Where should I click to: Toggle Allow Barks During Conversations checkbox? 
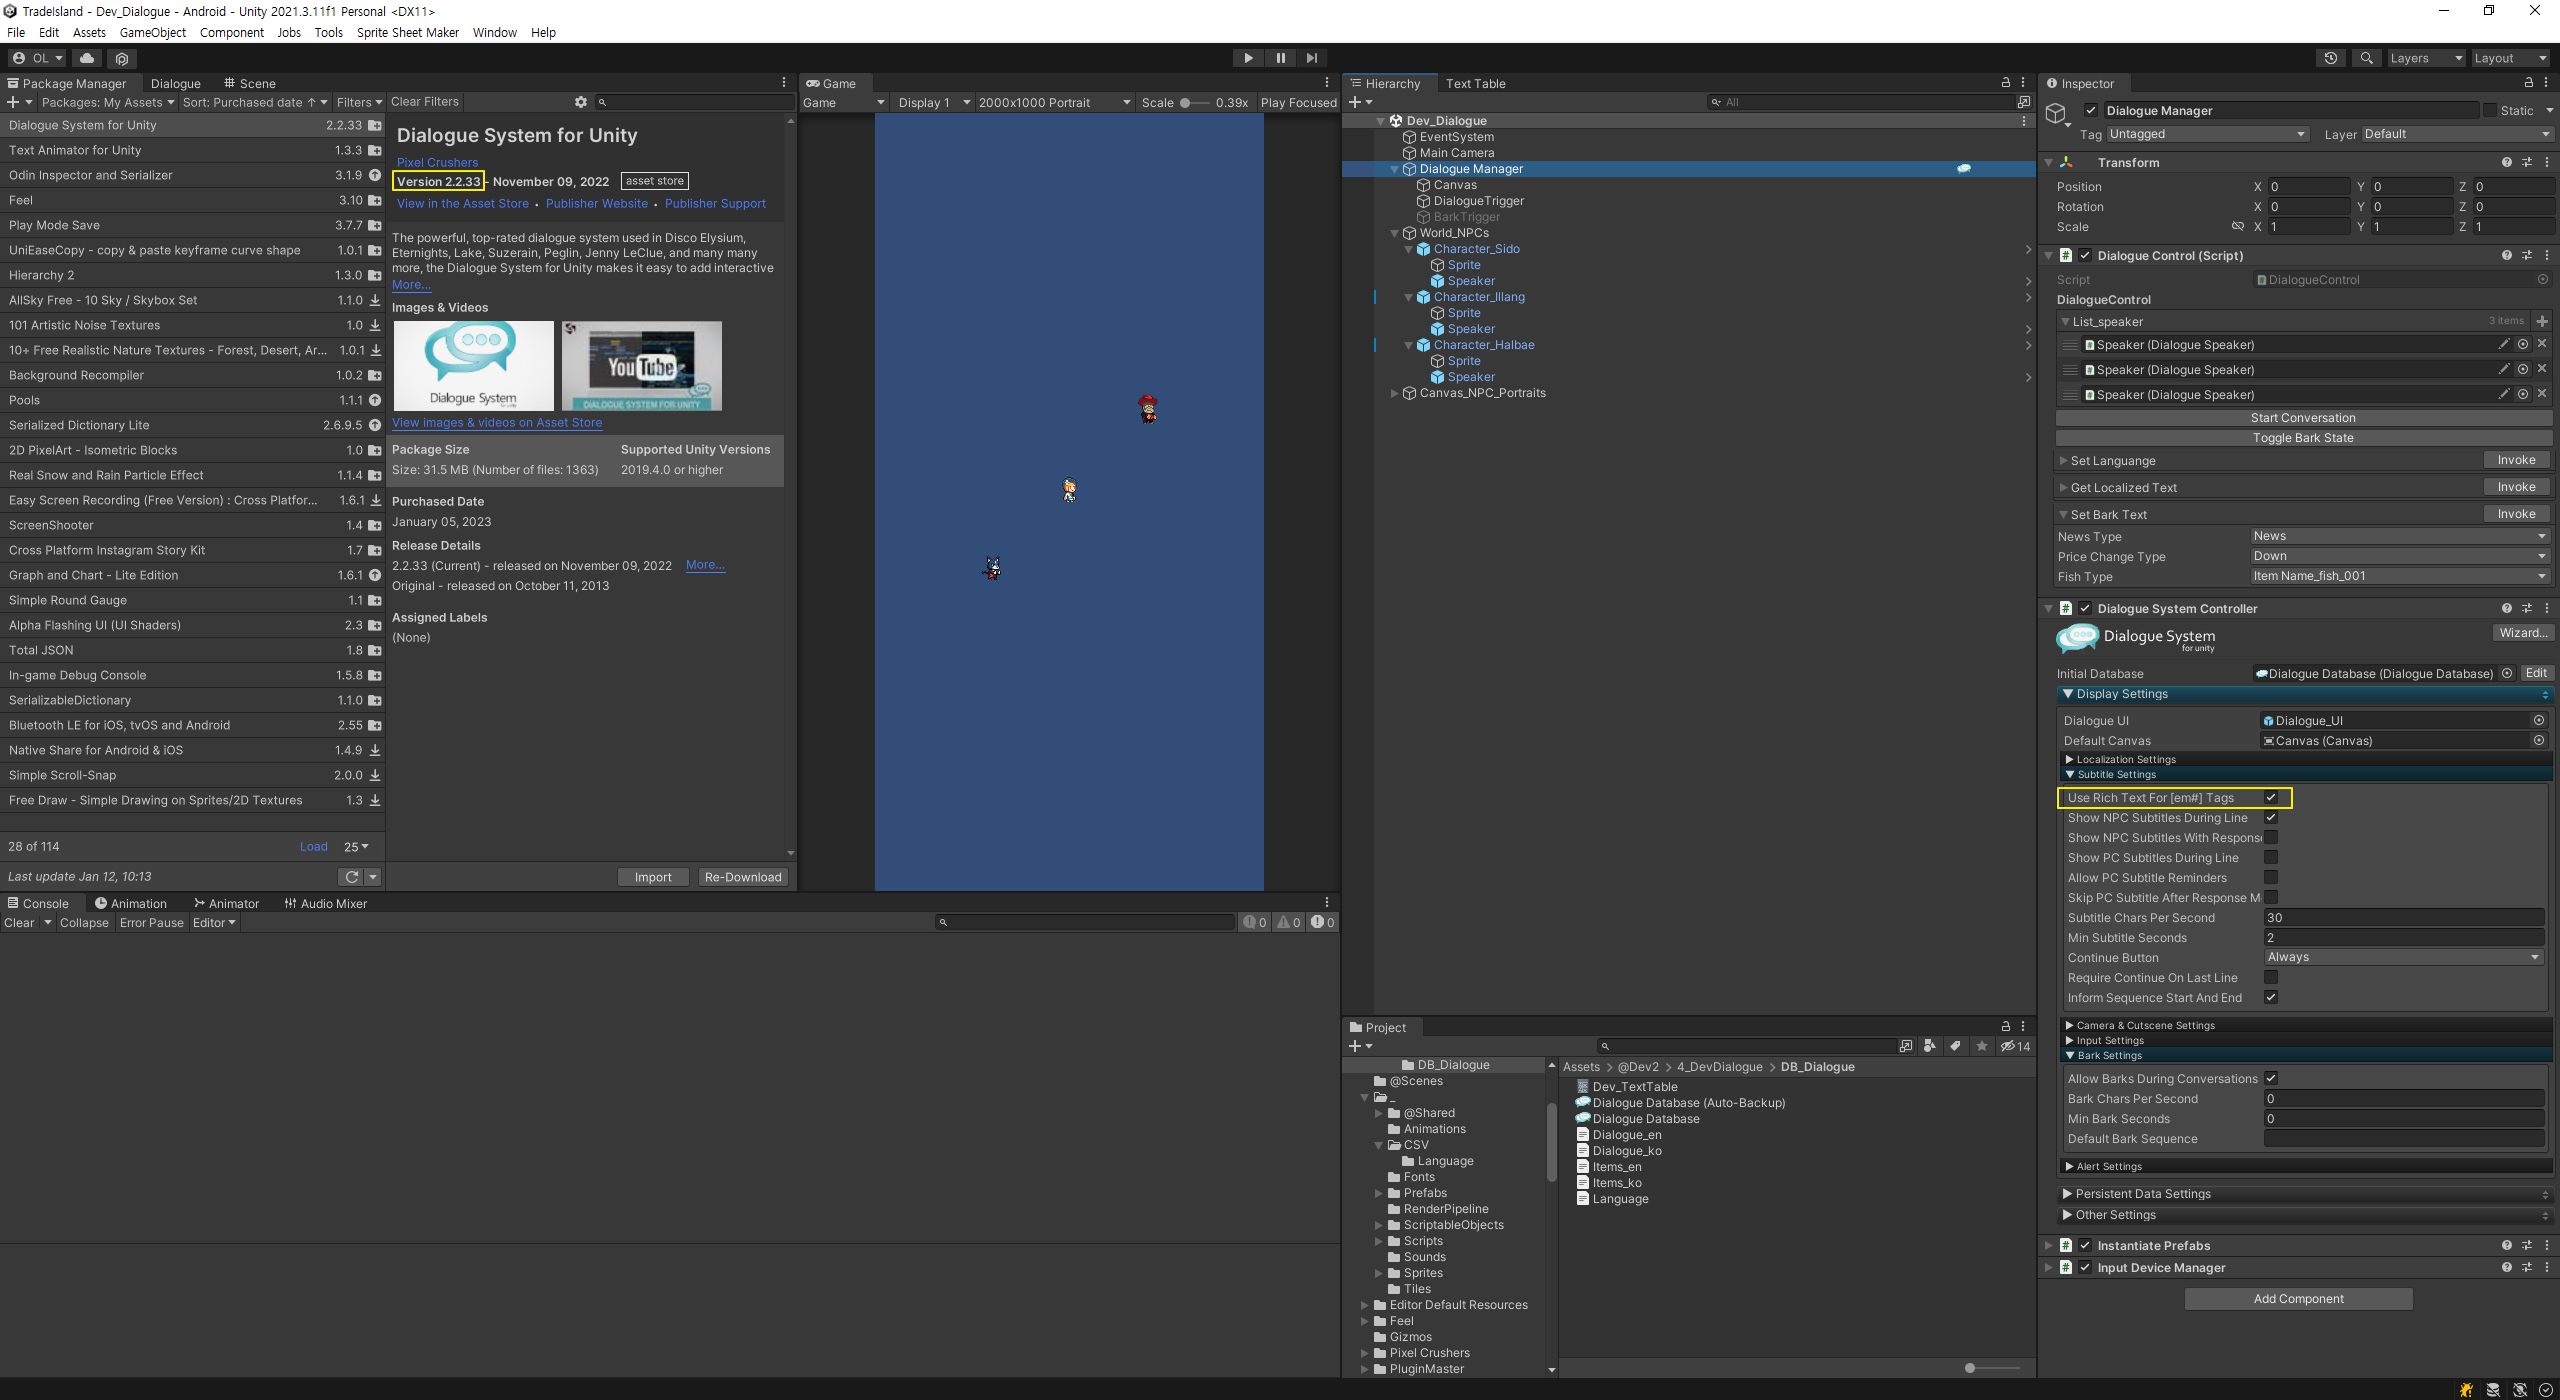[x=2271, y=1078]
